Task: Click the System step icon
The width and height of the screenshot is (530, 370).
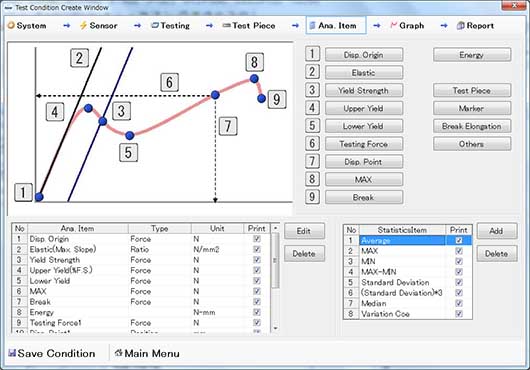Action: point(11,25)
